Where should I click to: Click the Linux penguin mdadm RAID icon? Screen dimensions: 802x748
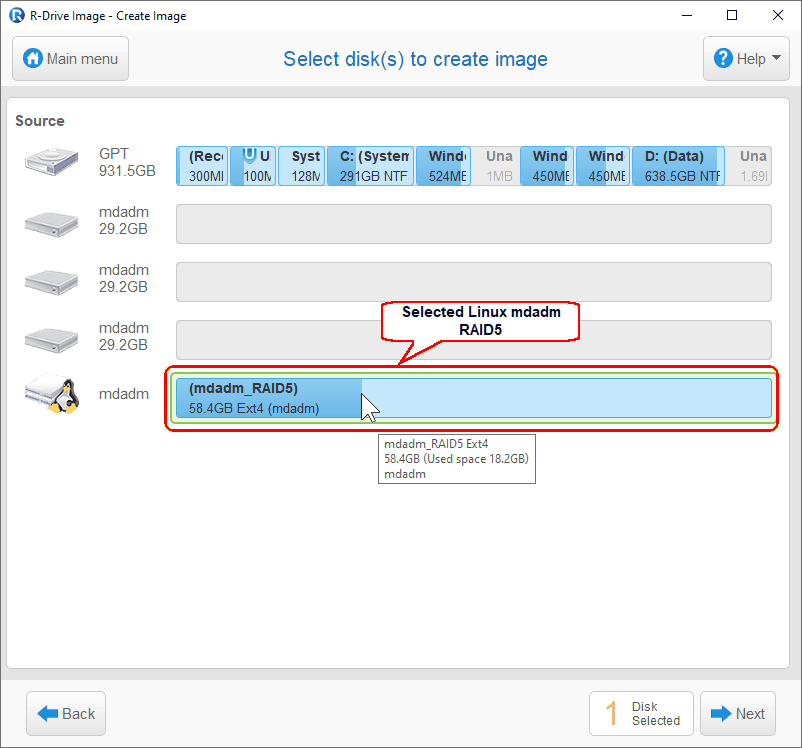pos(52,394)
